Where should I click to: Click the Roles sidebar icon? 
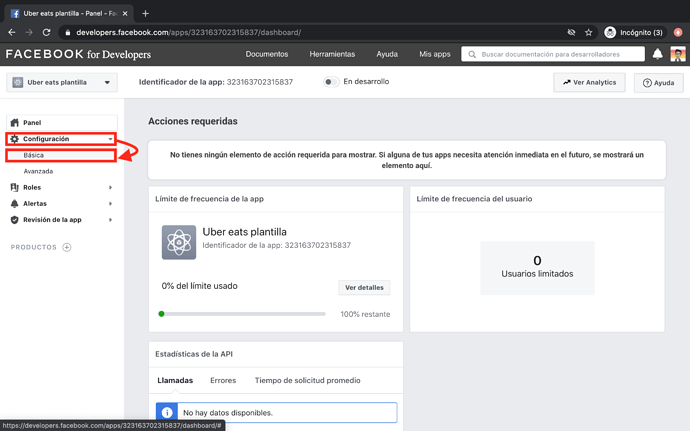pos(15,187)
